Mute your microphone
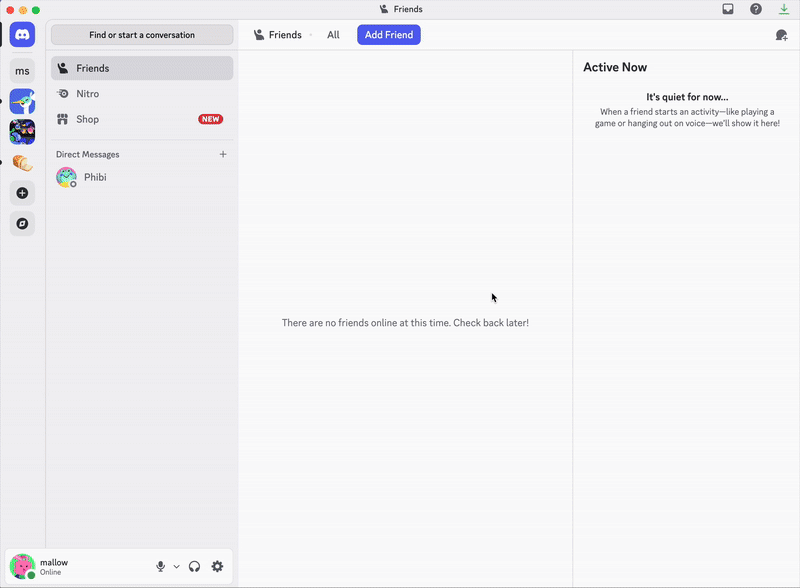Image resolution: width=800 pixels, height=588 pixels. click(160, 566)
